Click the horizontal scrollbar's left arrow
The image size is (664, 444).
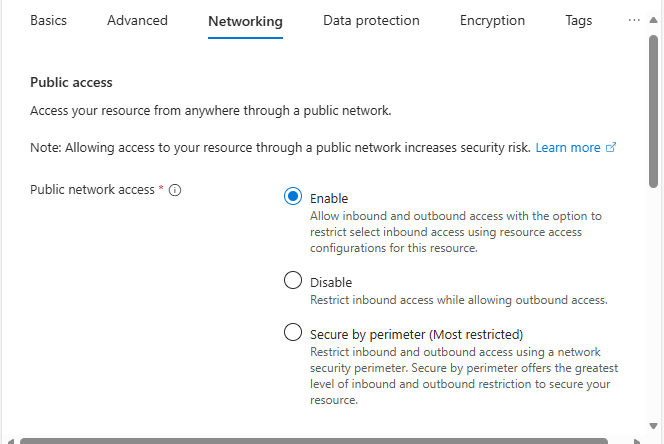click(9, 440)
